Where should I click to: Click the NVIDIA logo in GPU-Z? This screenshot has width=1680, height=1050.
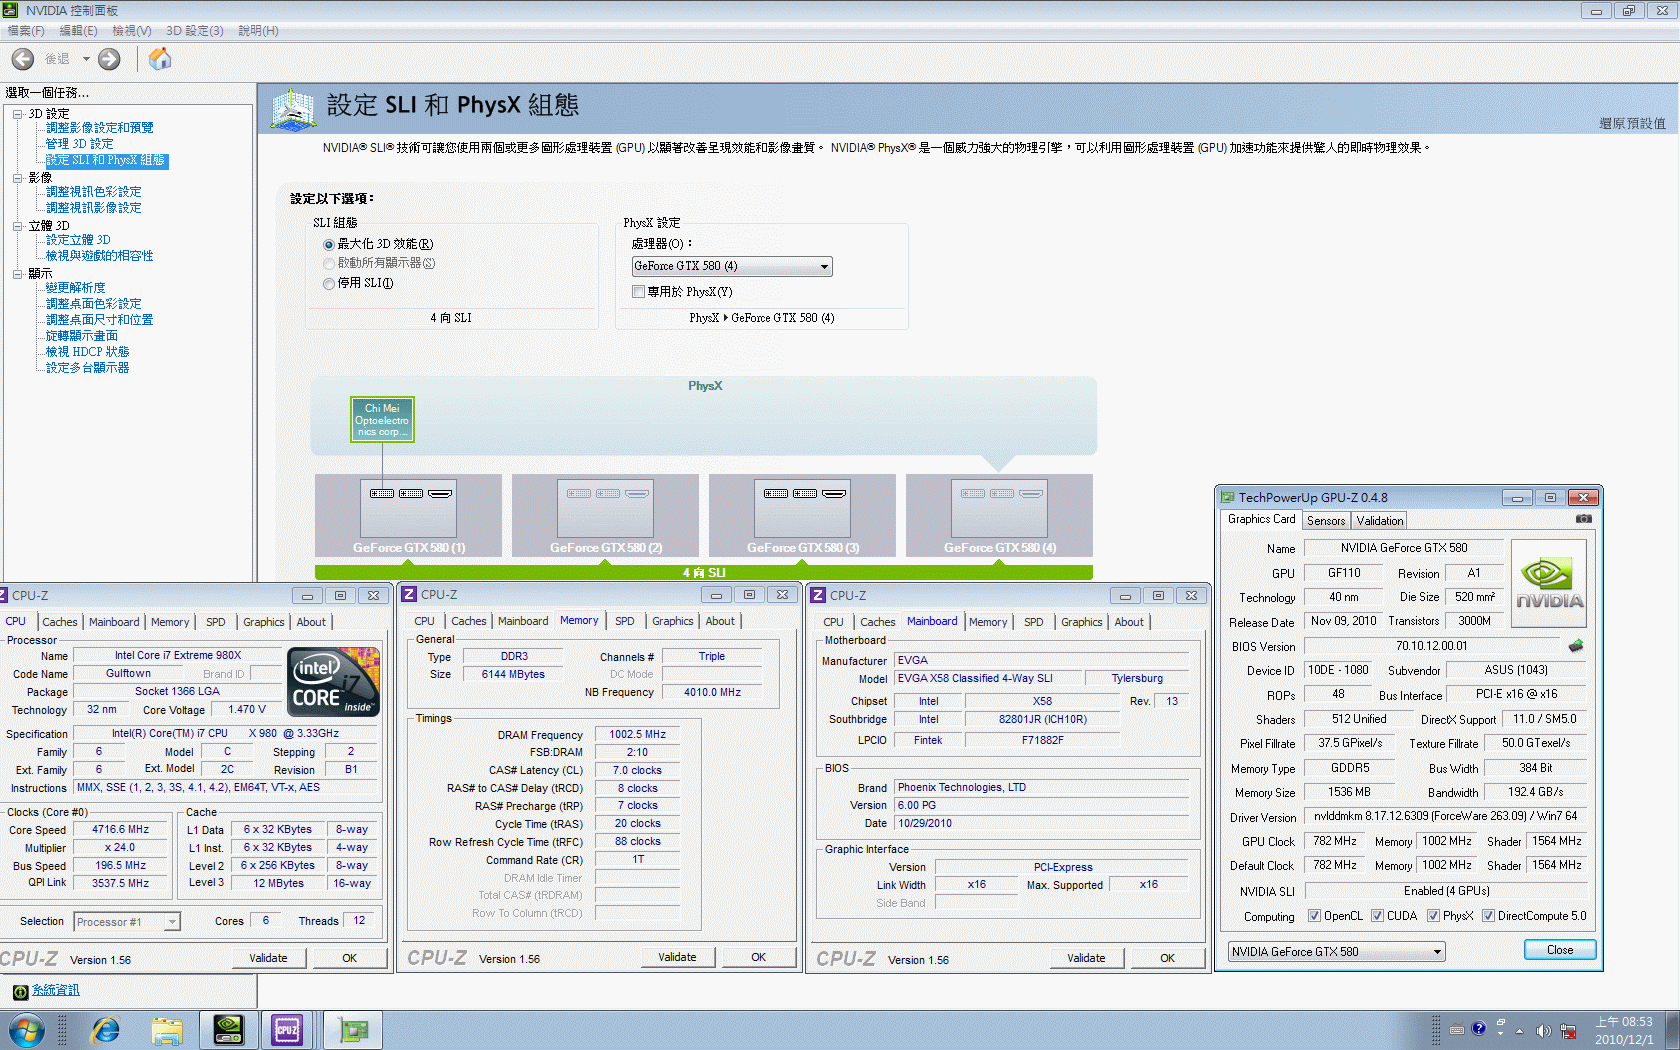coord(1549,584)
